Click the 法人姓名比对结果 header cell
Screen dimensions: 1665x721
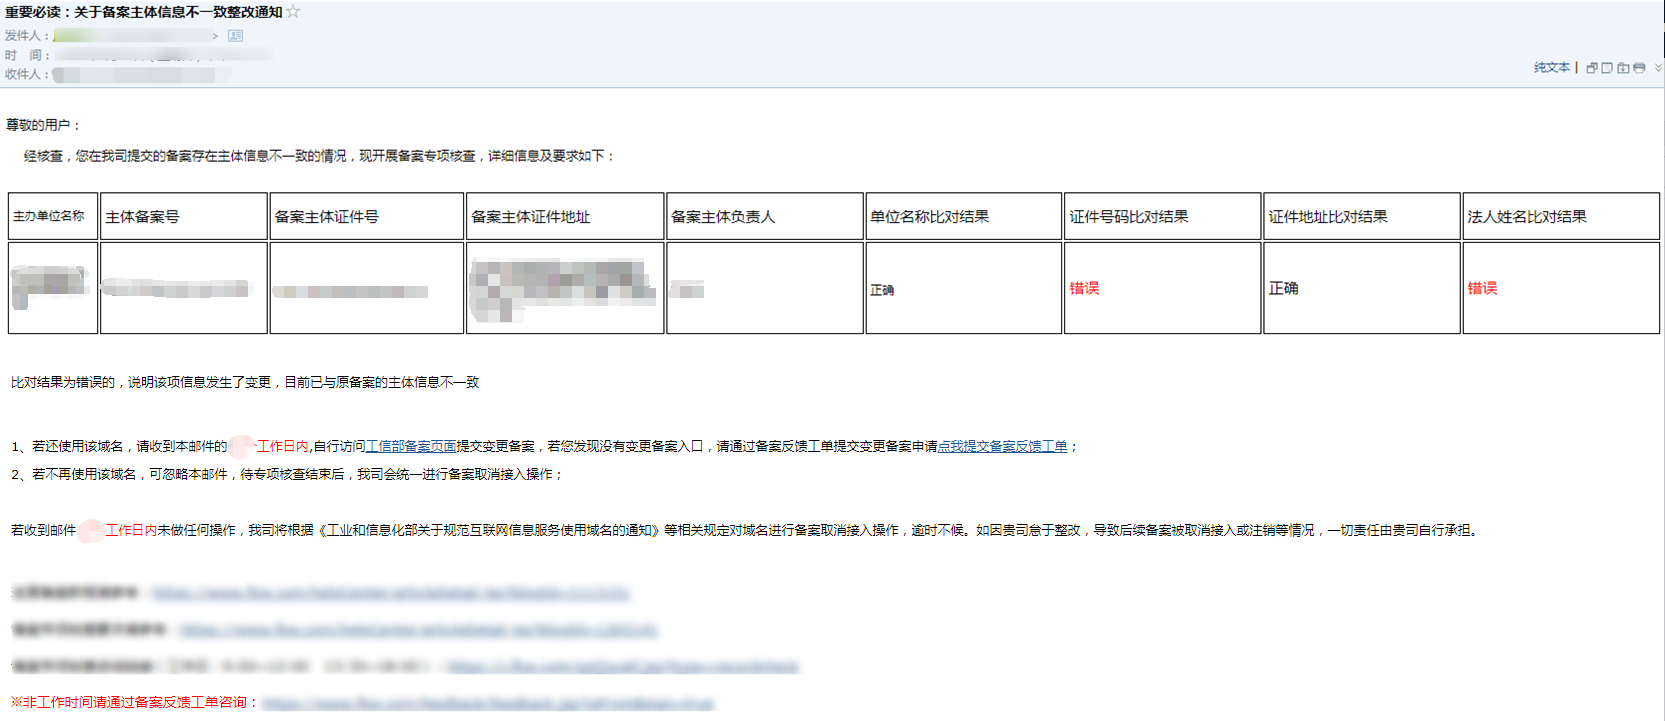1561,216
